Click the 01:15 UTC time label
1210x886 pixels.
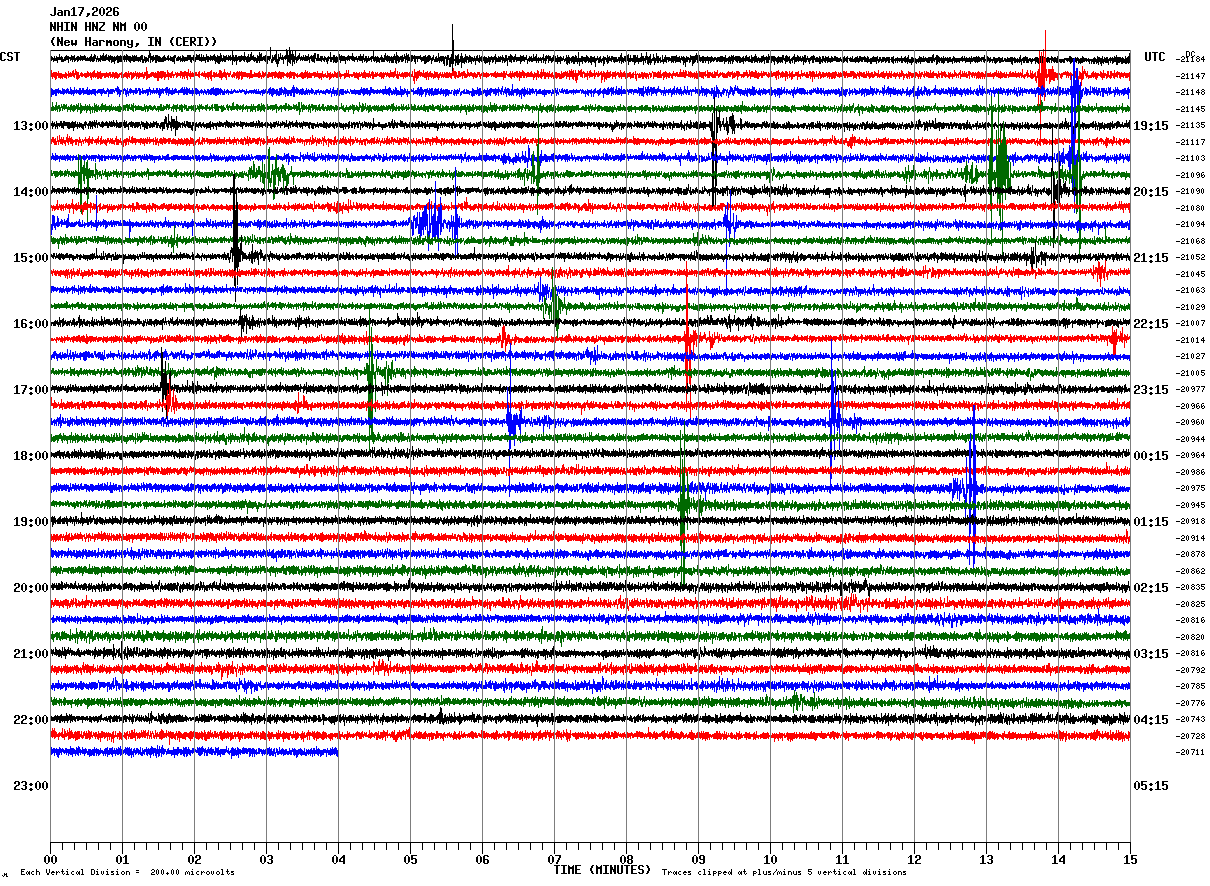click(1151, 522)
